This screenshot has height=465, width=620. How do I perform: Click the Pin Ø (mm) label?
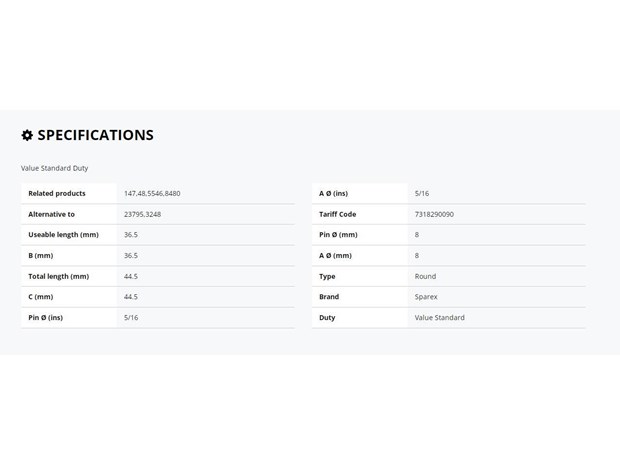click(x=338, y=235)
